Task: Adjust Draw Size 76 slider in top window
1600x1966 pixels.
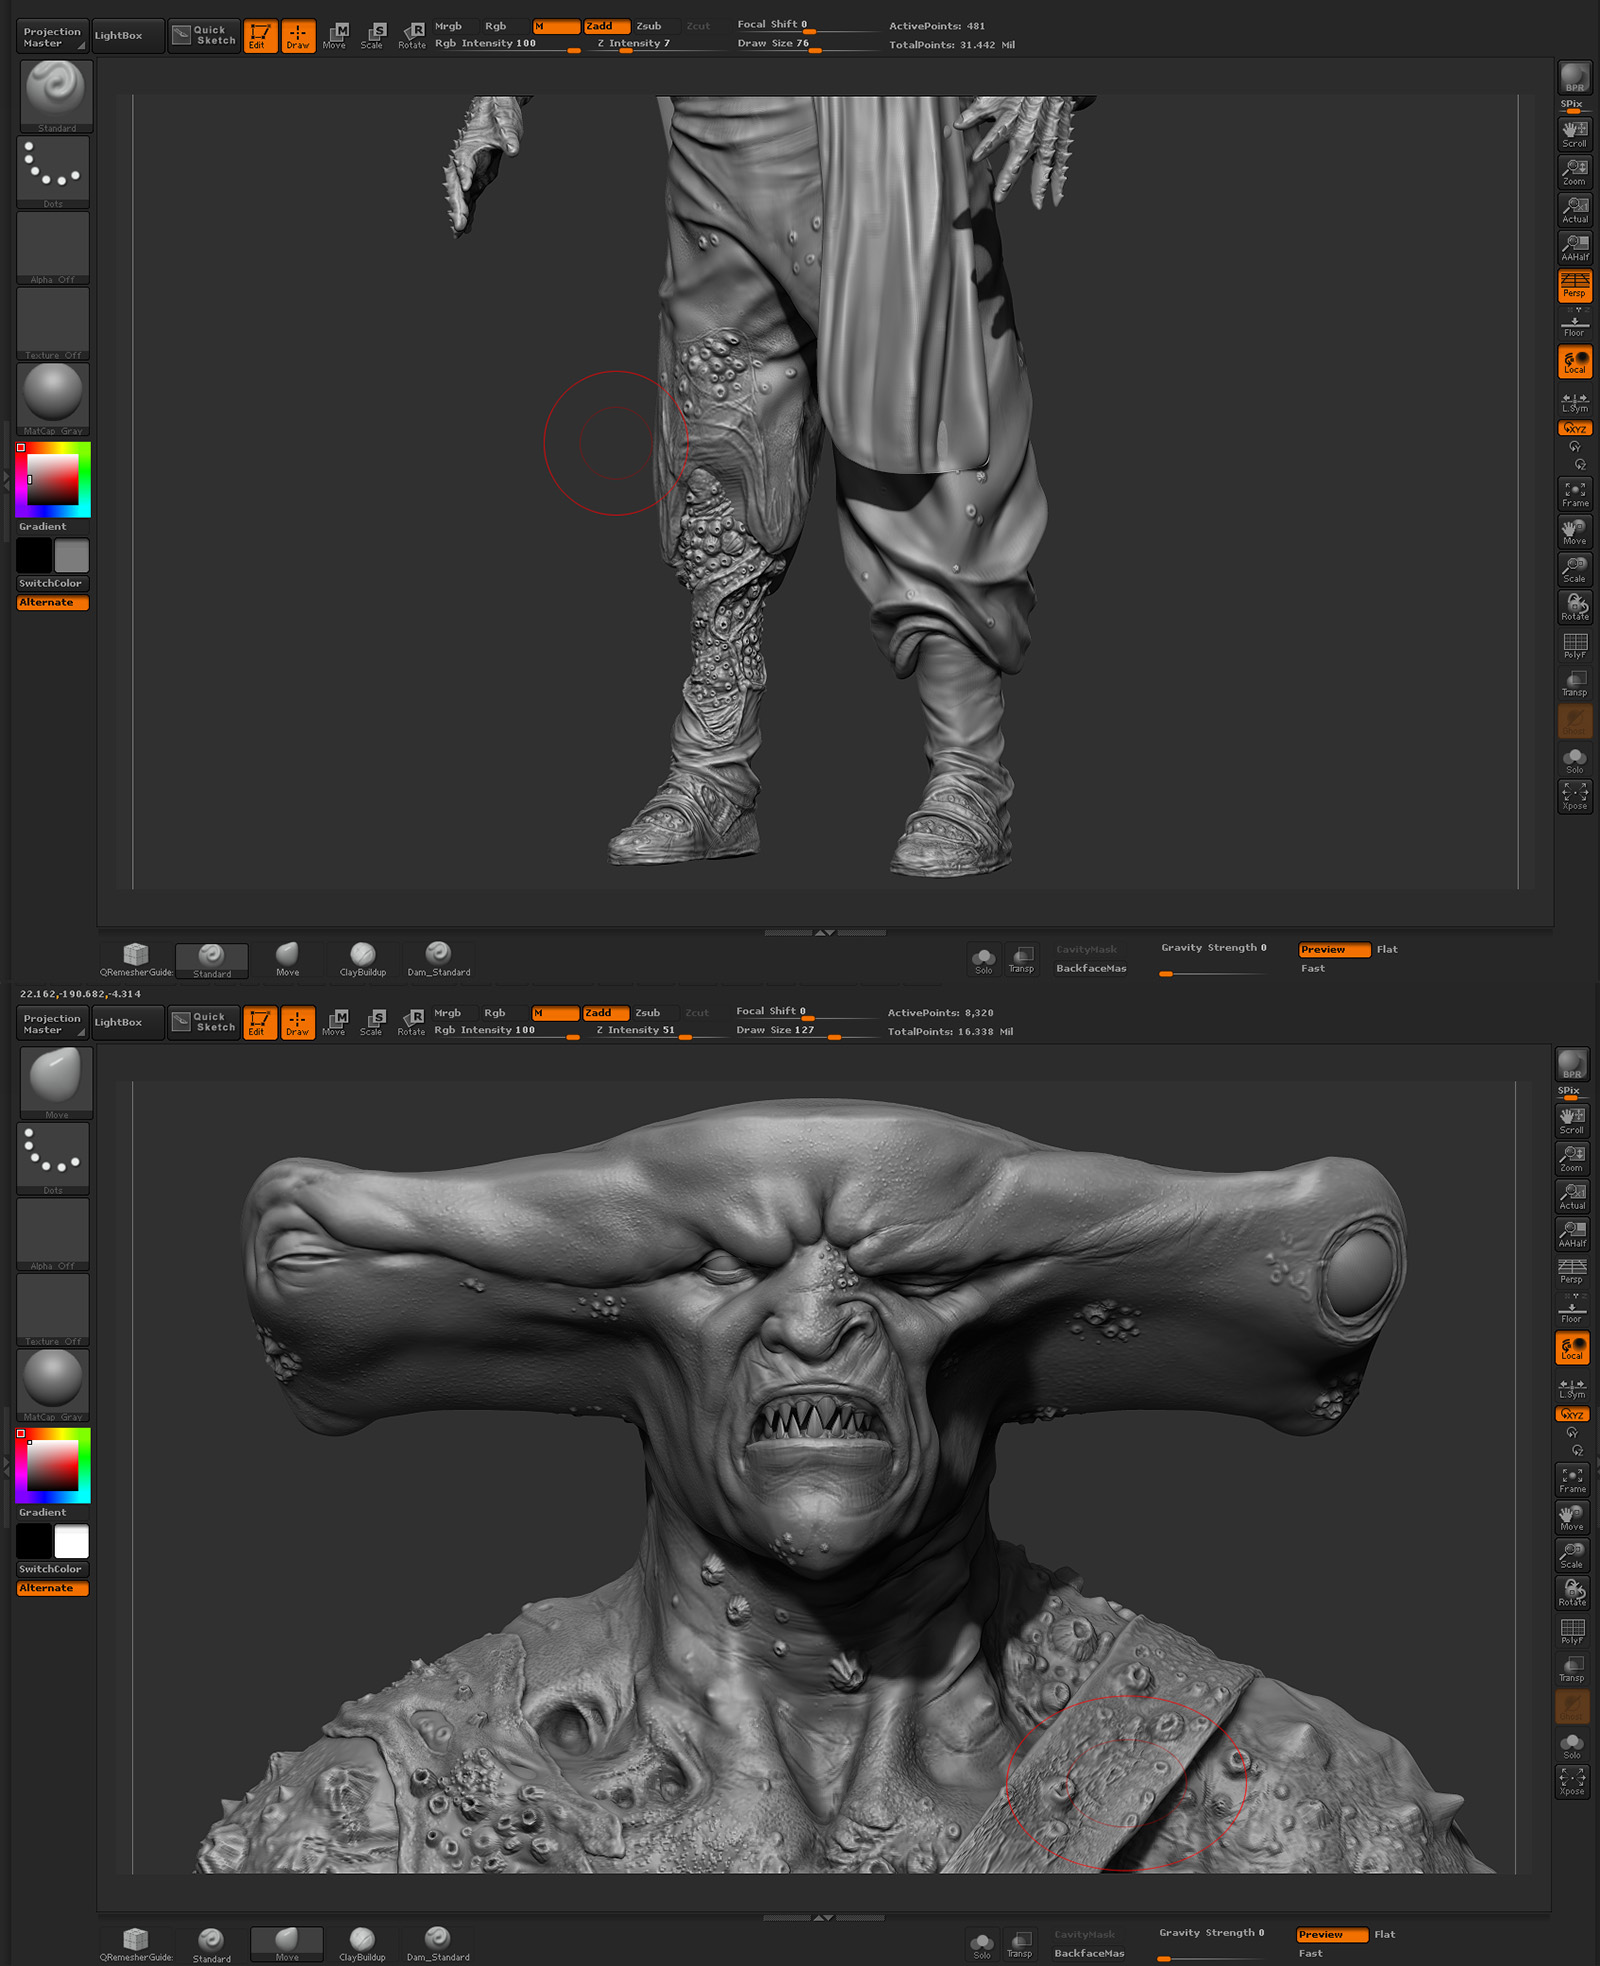Action: 807,45
